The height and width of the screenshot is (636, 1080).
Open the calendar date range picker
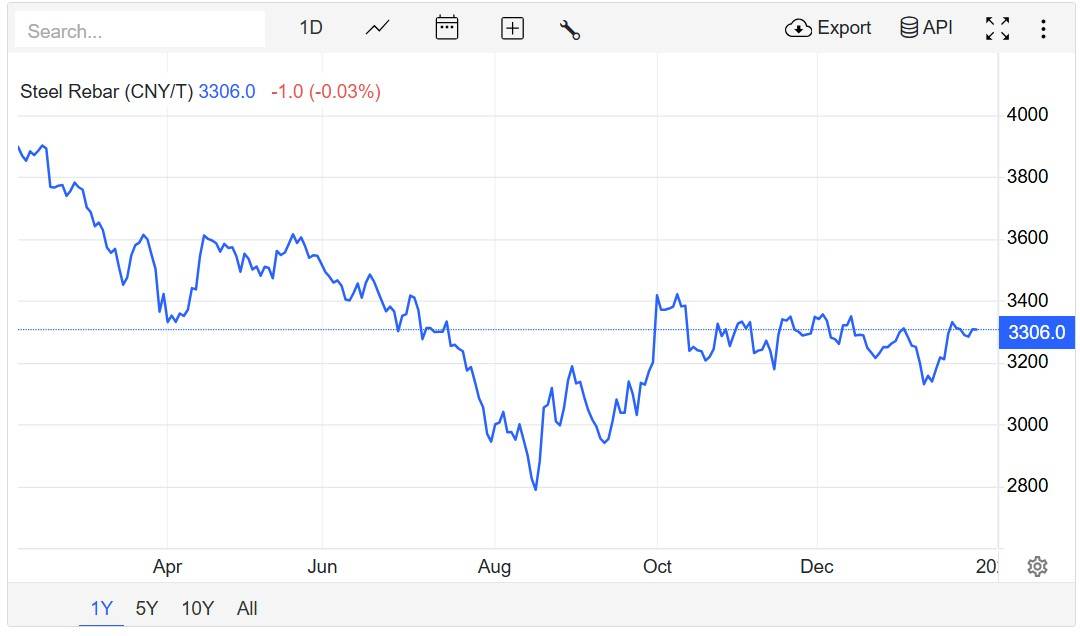(447, 28)
